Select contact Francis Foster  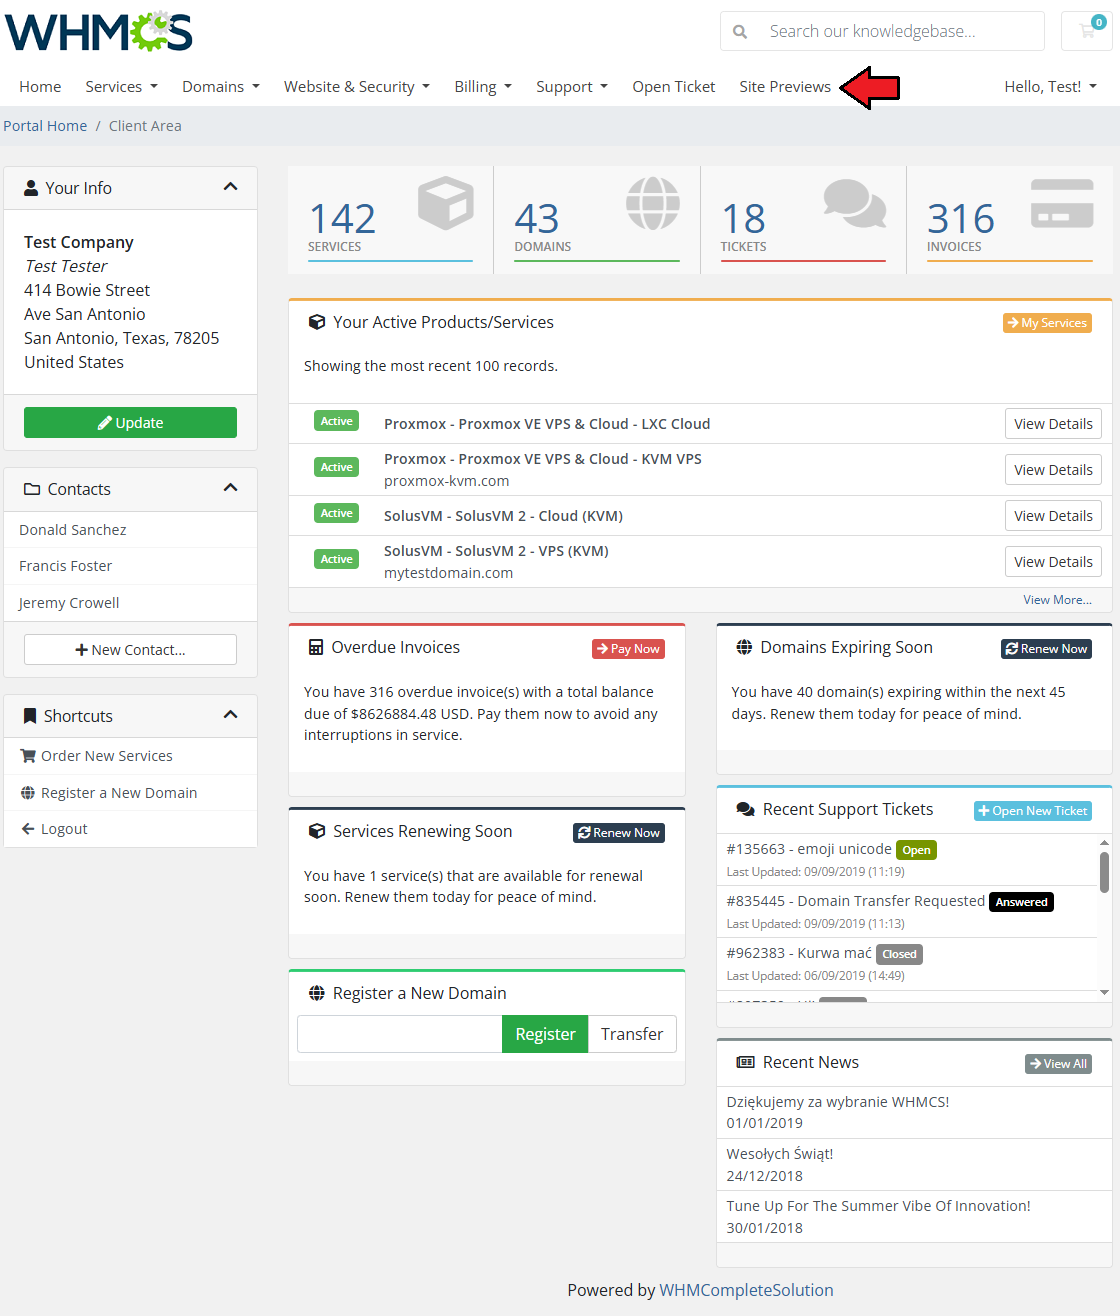131,566
